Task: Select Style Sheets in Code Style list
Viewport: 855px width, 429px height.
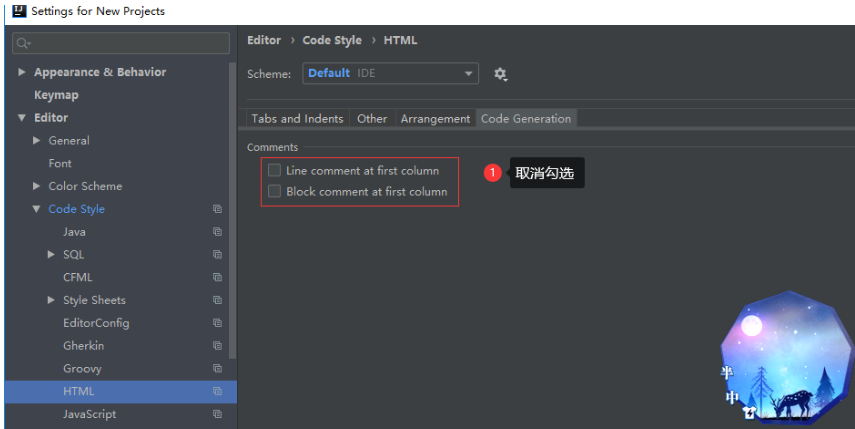Action: [x=94, y=300]
